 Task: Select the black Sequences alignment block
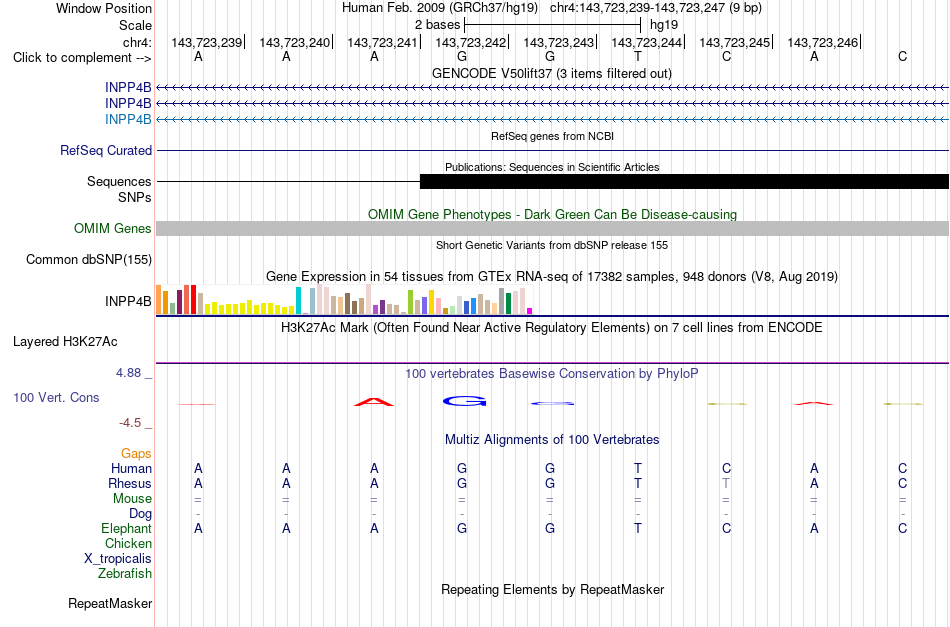684,181
